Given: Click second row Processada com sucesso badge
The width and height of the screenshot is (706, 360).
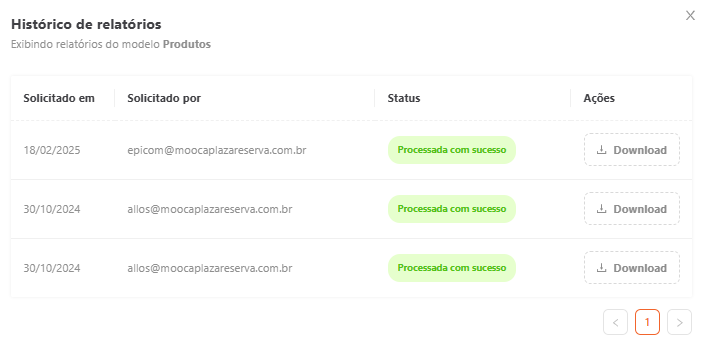Looking at the screenshot, I should 452,209.
